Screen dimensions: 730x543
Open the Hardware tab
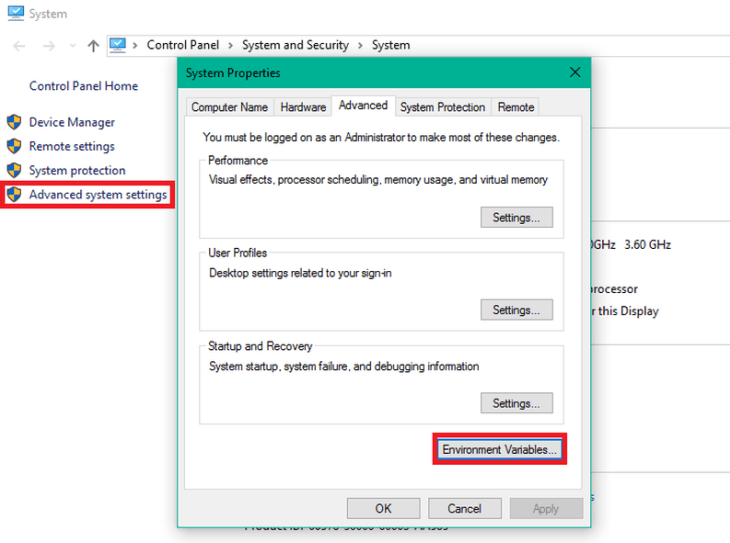click(303, 107)
